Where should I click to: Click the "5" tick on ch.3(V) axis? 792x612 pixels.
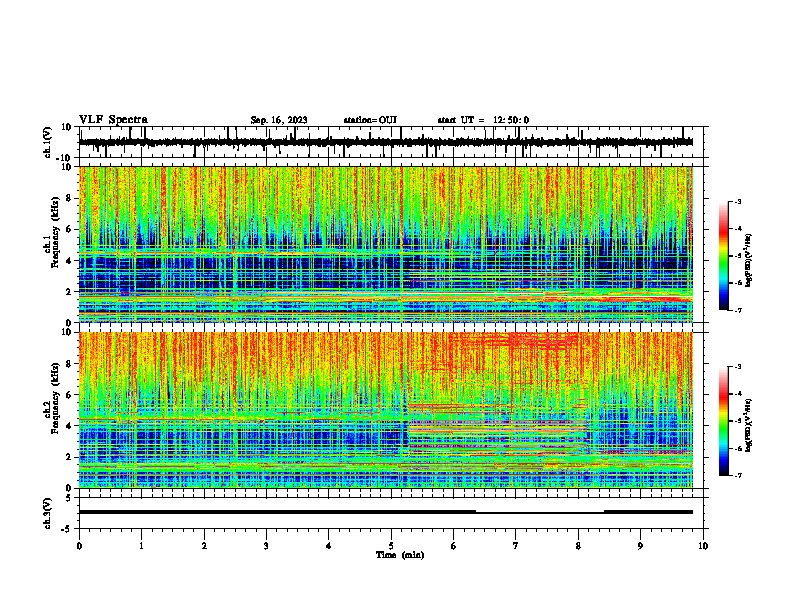coord(70,498)
